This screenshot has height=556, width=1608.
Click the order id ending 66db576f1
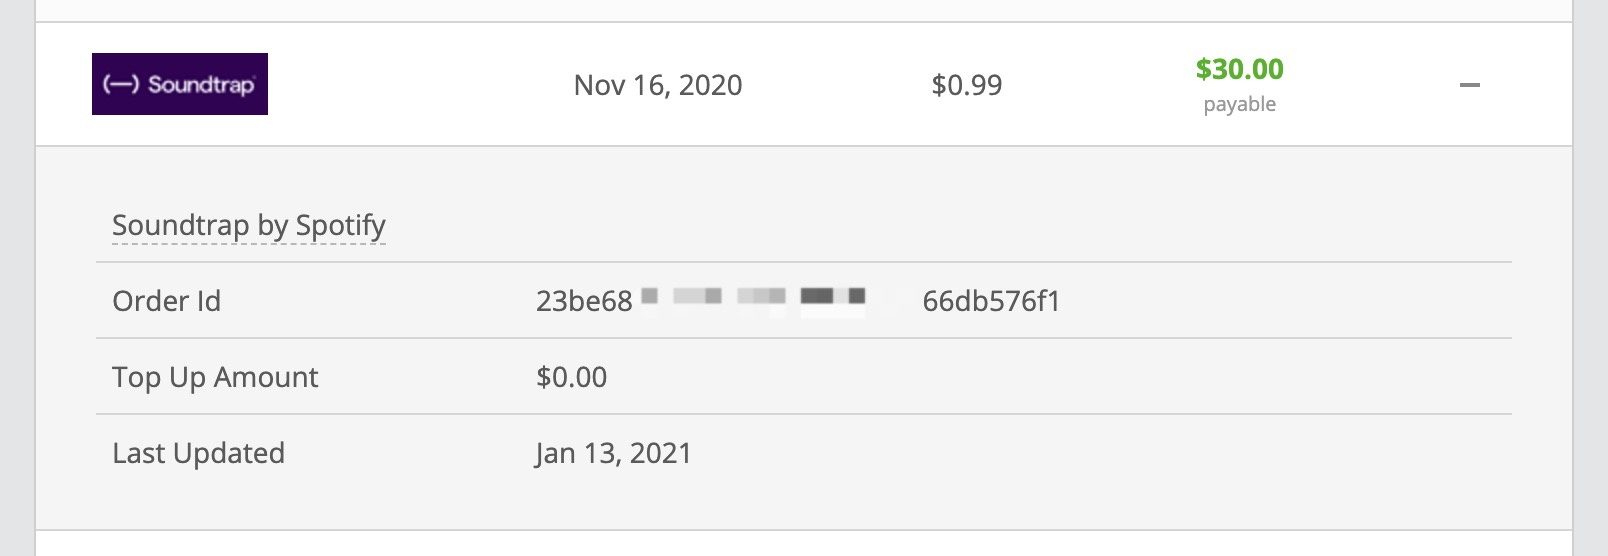pos(991,301)
